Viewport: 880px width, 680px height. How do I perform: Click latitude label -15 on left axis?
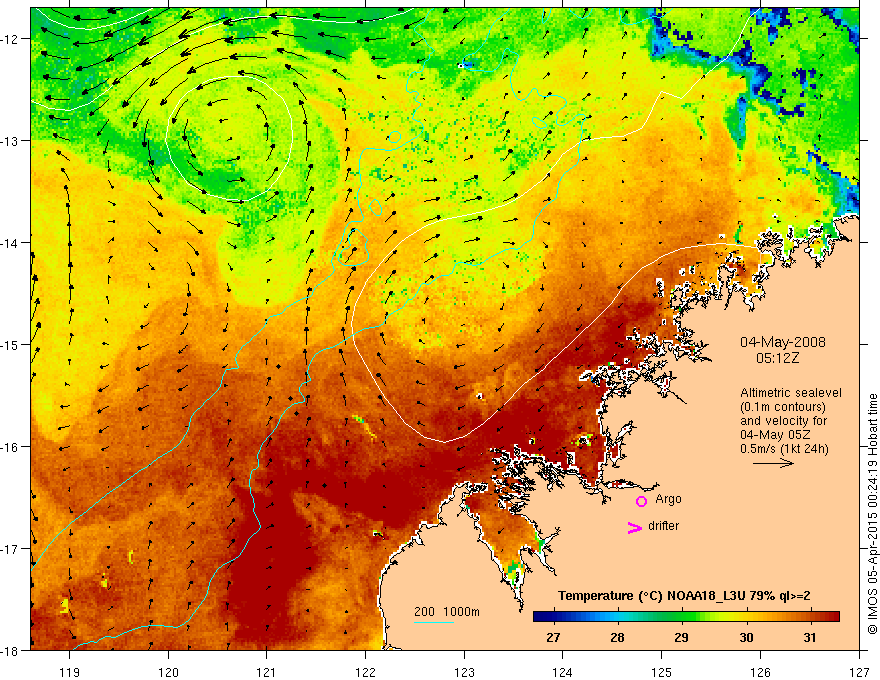pyautogui.click(x=10, y=344)
